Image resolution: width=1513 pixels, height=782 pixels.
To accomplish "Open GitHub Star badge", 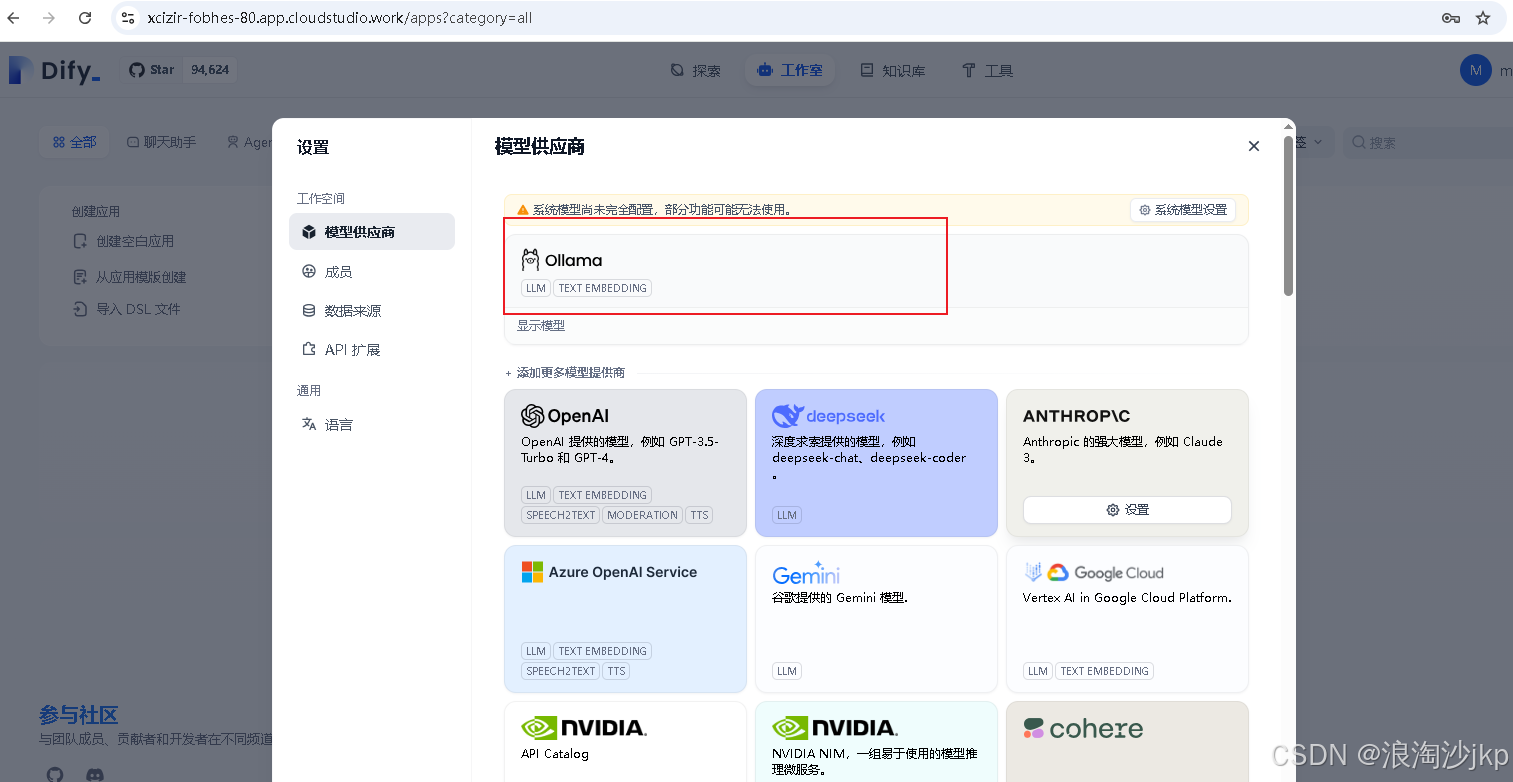I will coord(179,70).
